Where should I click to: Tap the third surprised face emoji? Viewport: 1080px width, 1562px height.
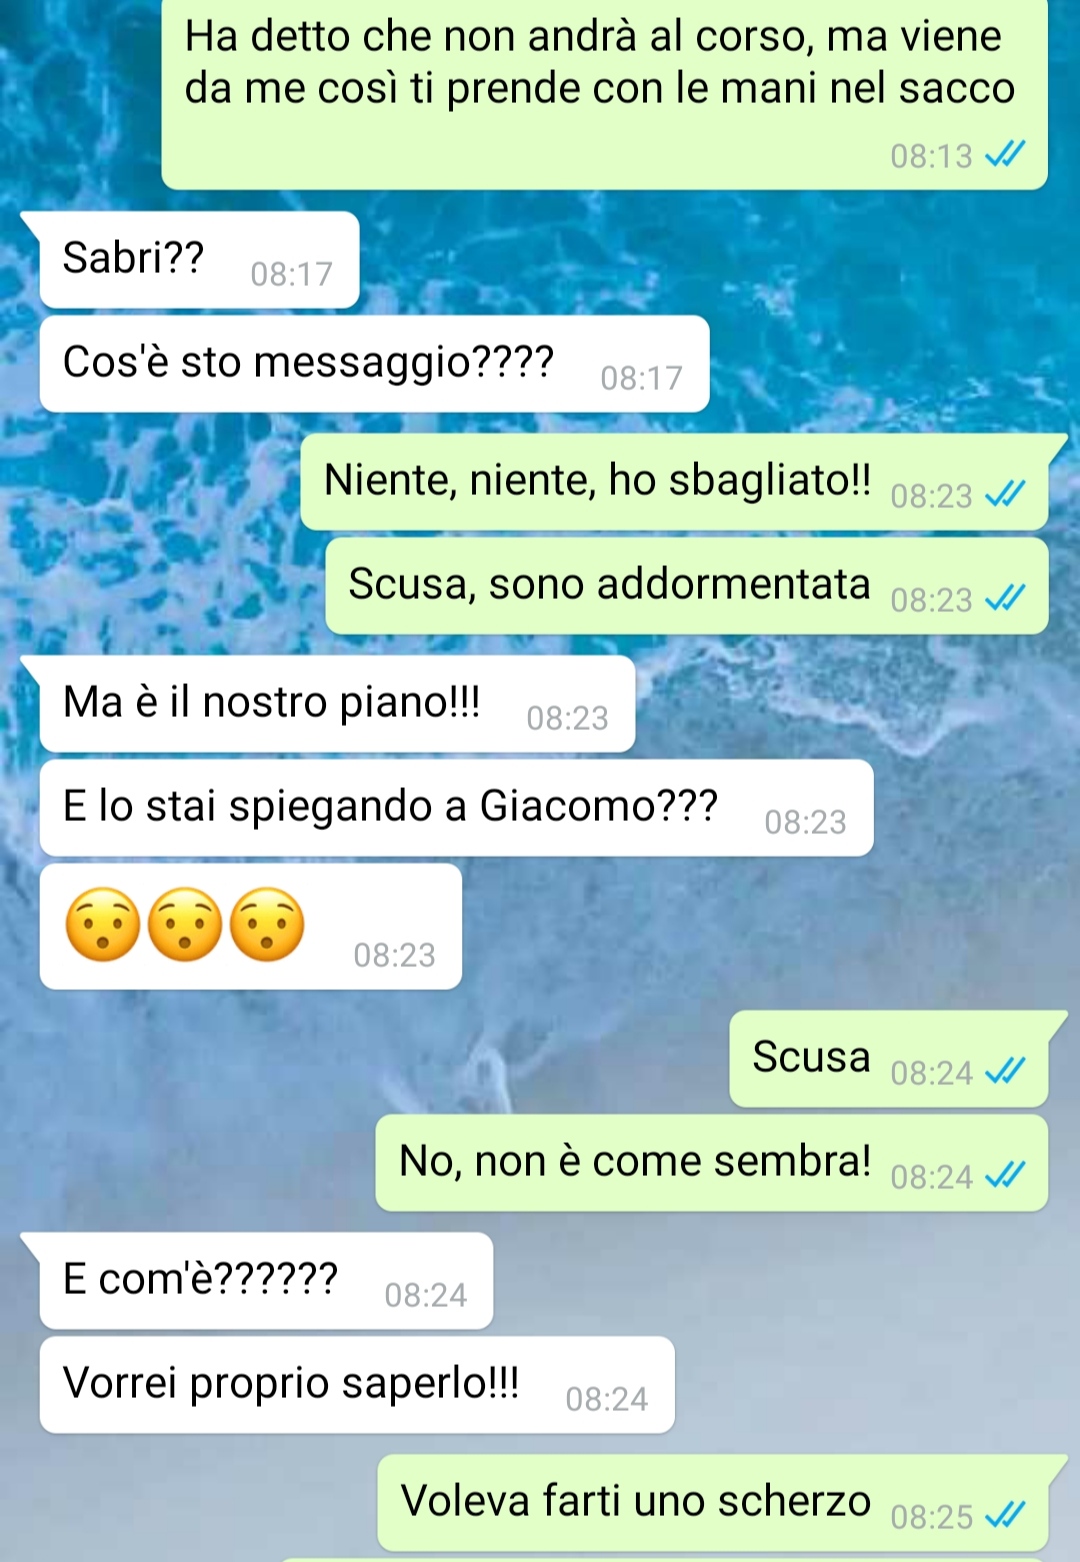tap(267, 925)
